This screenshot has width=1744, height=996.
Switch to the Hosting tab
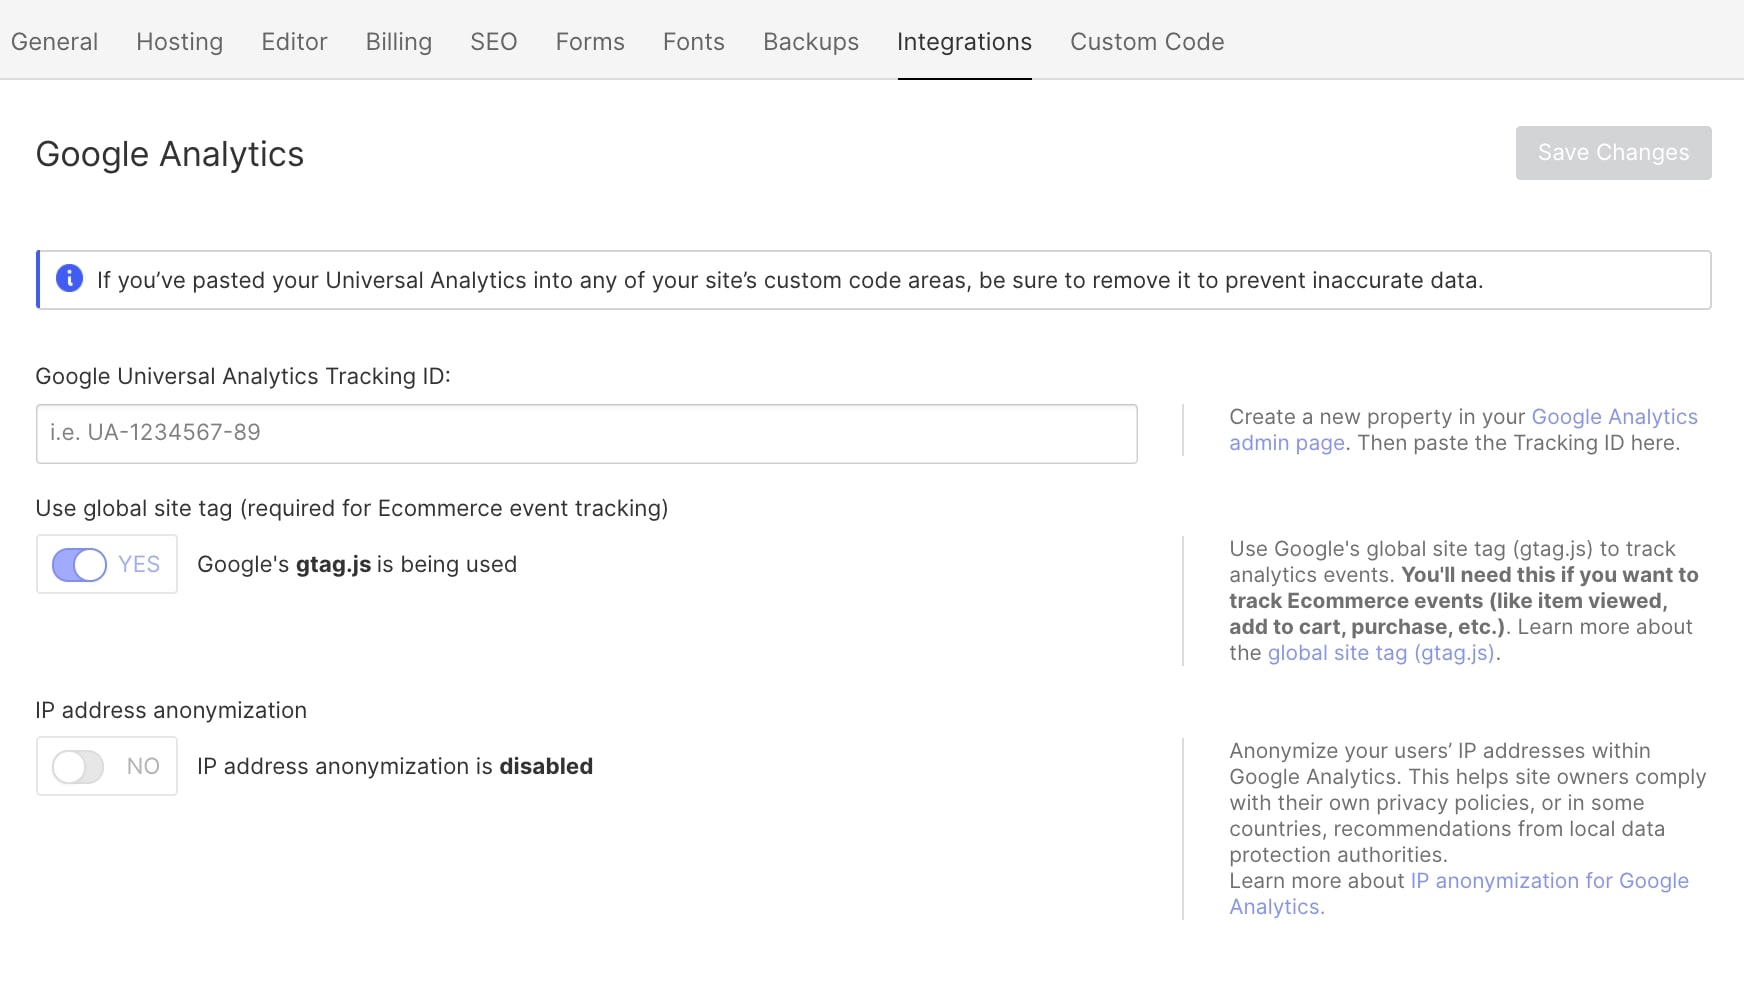point(180,41)
